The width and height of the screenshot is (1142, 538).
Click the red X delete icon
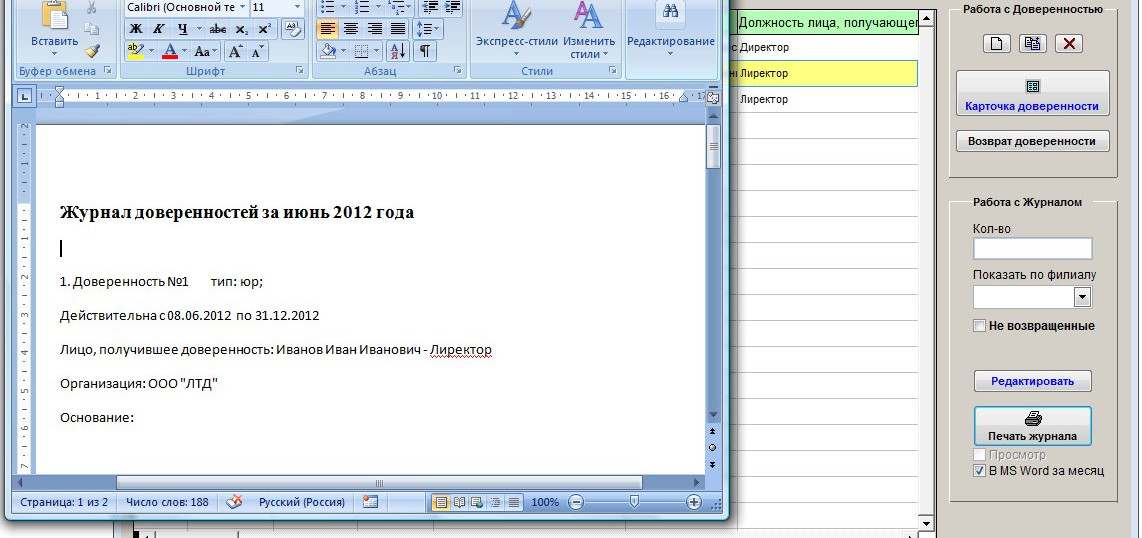point(1068,43)
